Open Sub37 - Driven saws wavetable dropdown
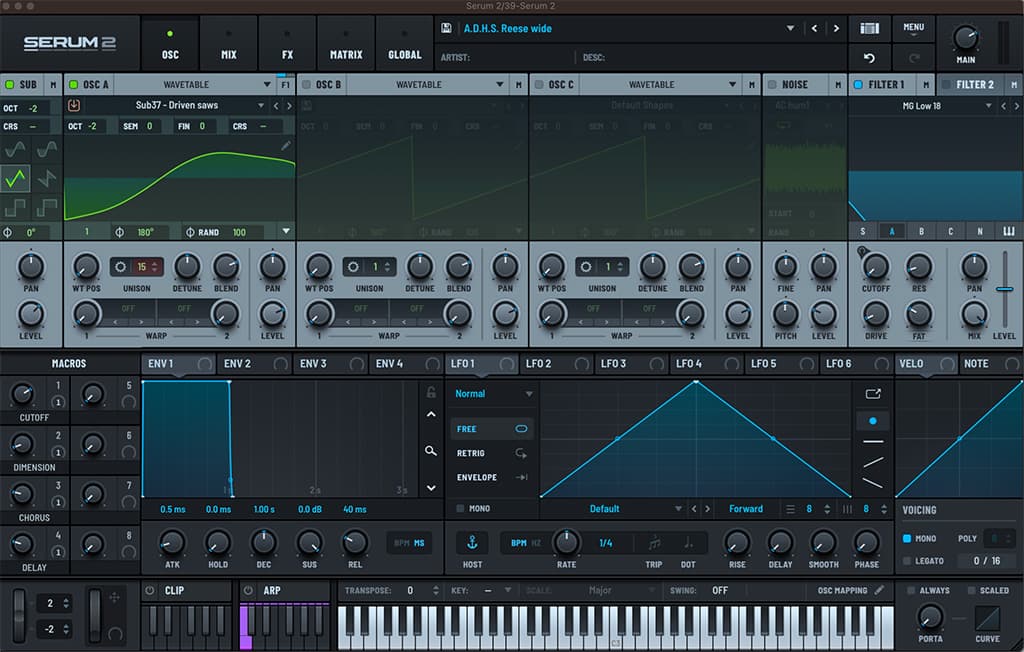 tap(261, 105)
